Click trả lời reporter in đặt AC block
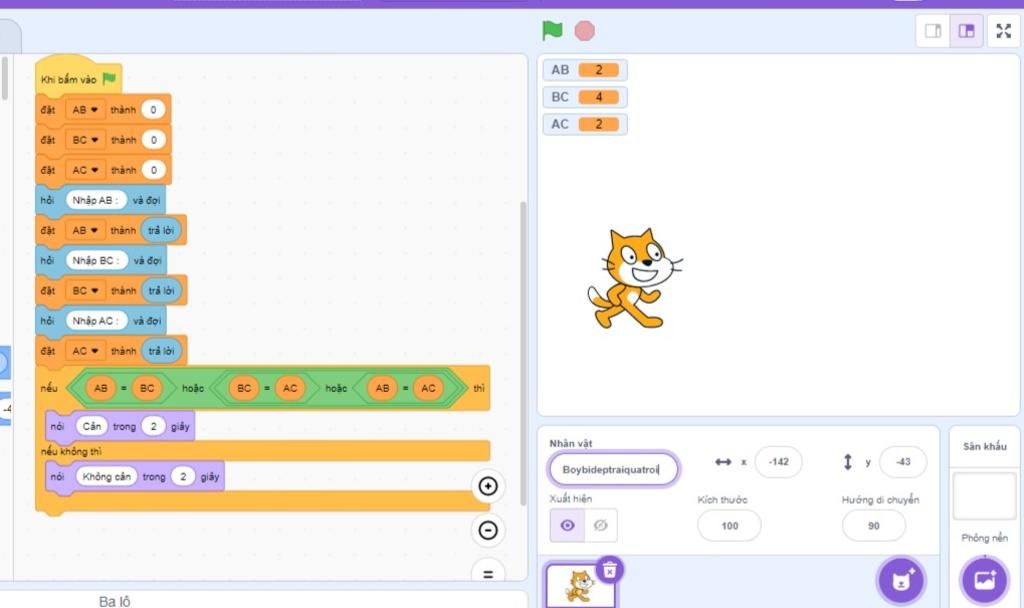The image size is (1024, 608). (x=161, y=351)
